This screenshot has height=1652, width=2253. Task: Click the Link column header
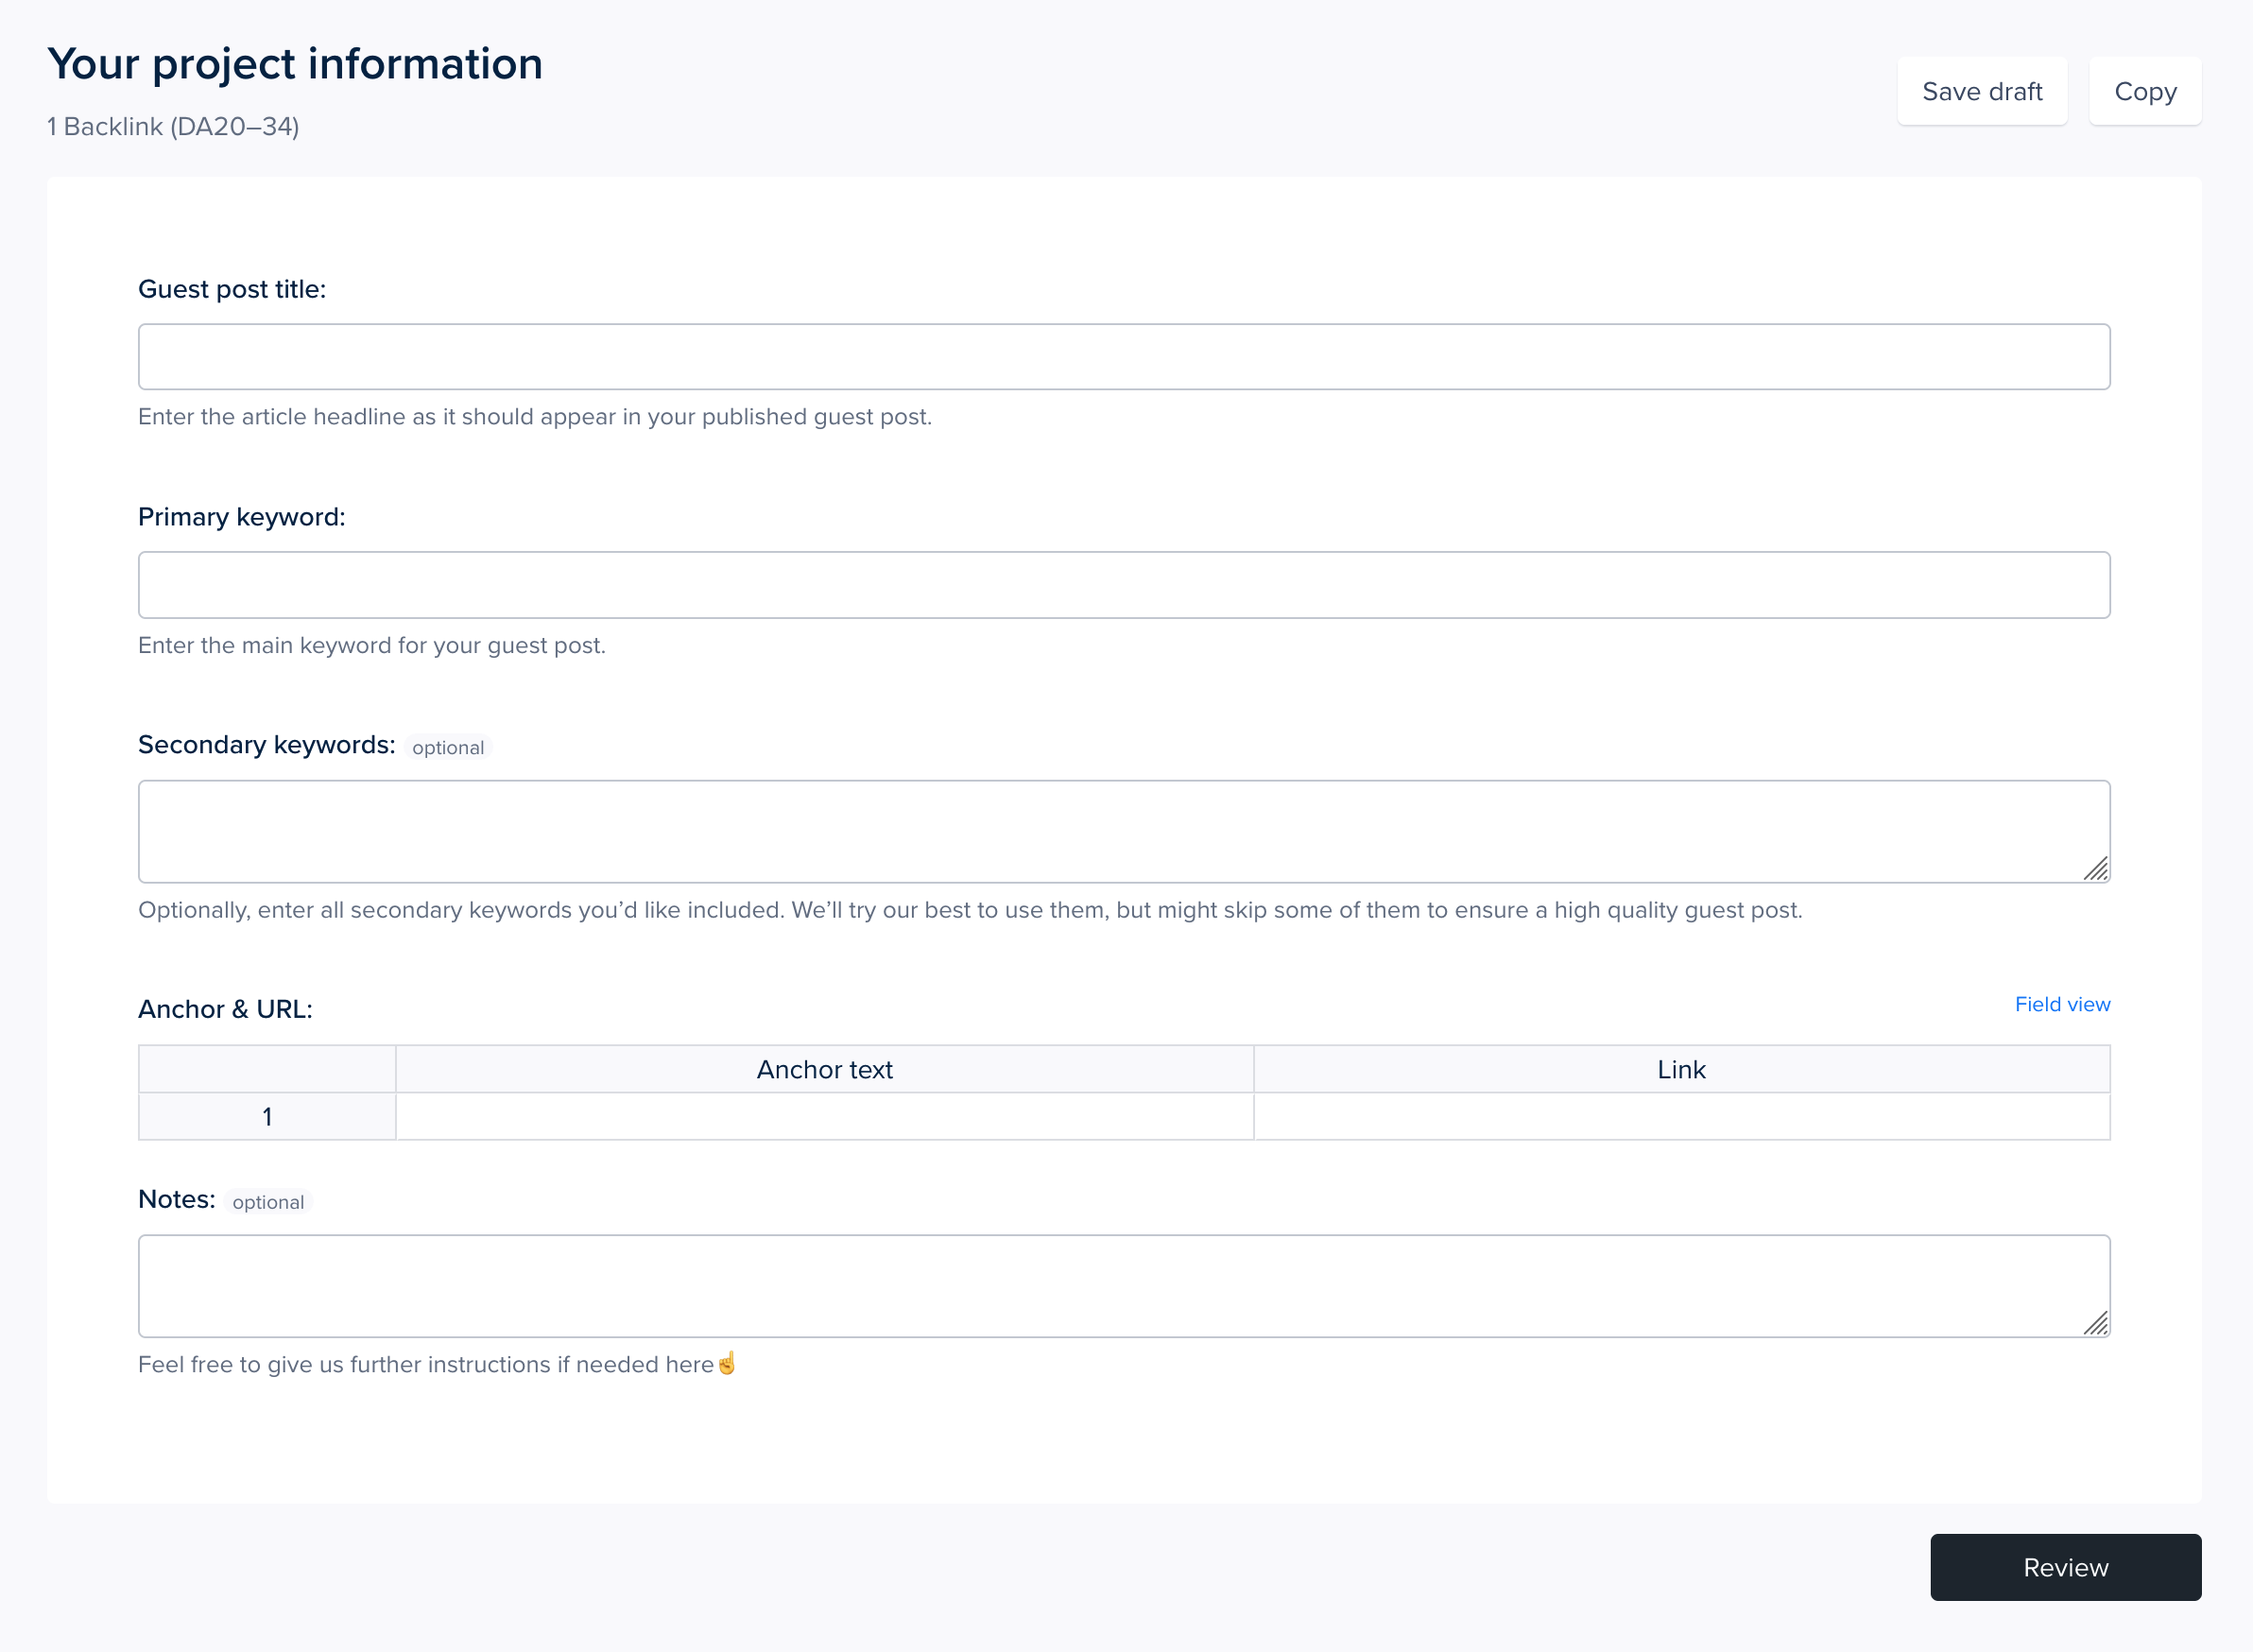coord(1681,1069)
